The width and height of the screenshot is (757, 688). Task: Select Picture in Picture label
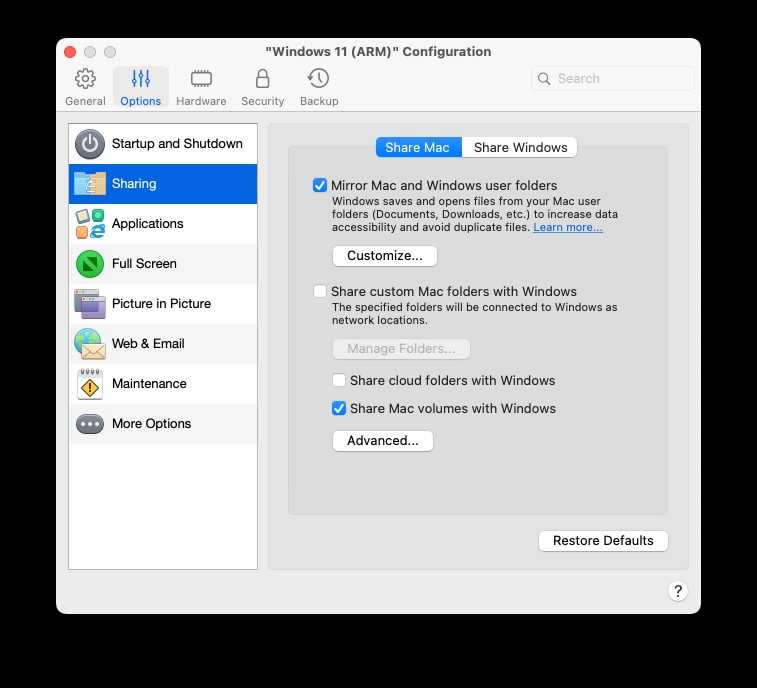coord(161,304)
